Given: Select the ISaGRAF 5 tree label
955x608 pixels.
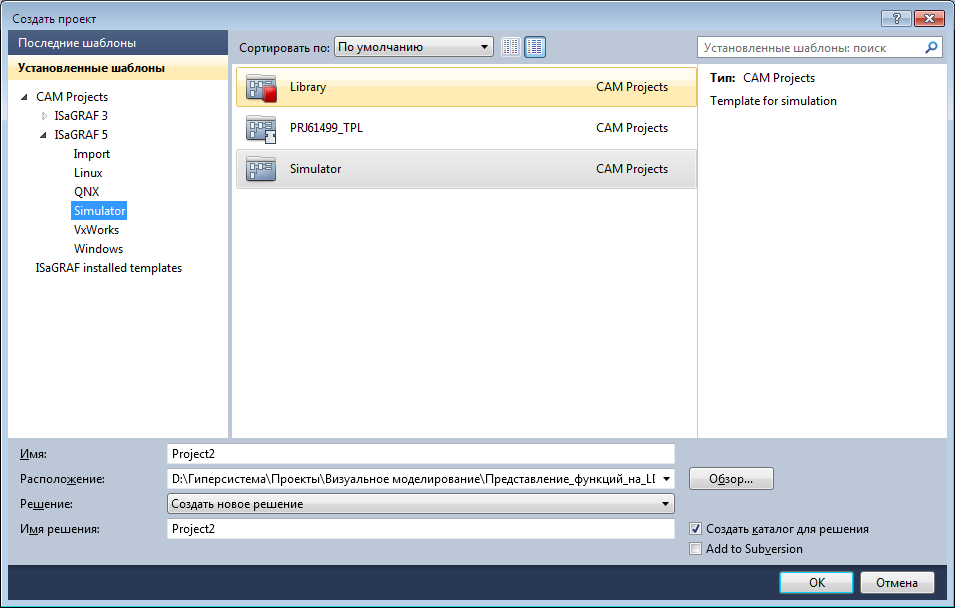Looking at the screenshot, I should pyautogui.click(x=80, y=135).
